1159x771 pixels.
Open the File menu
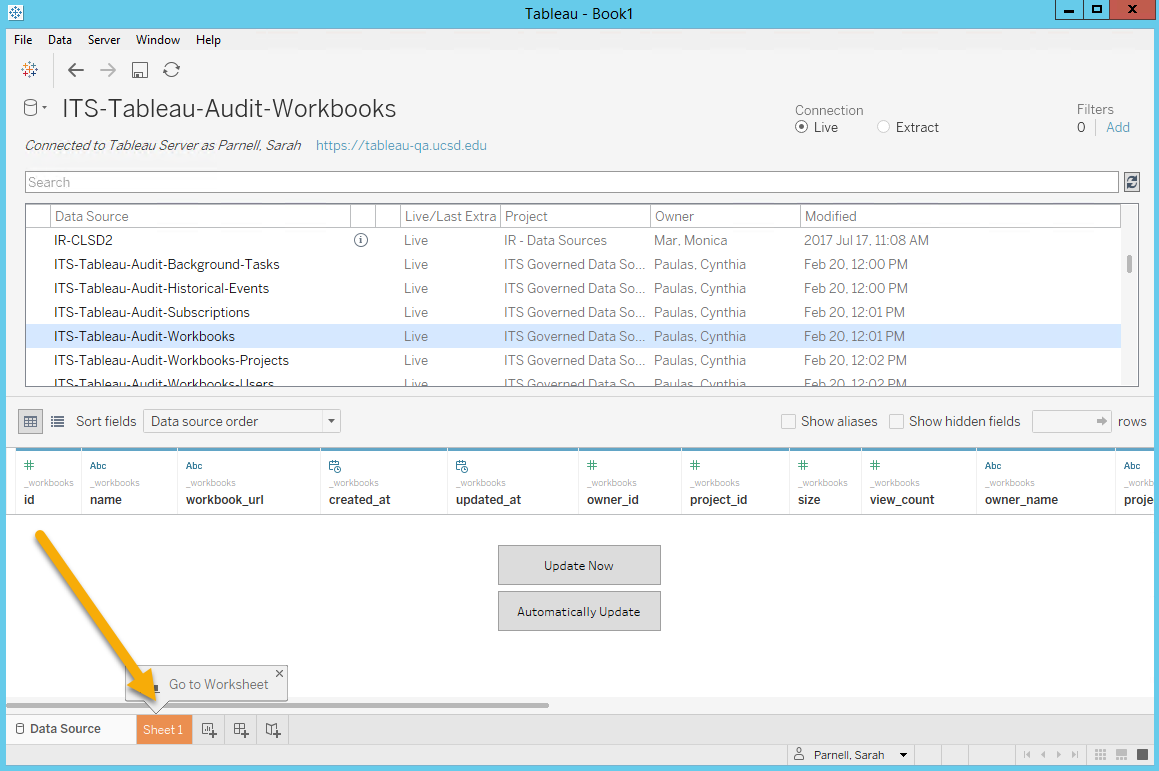coord(23,40)
